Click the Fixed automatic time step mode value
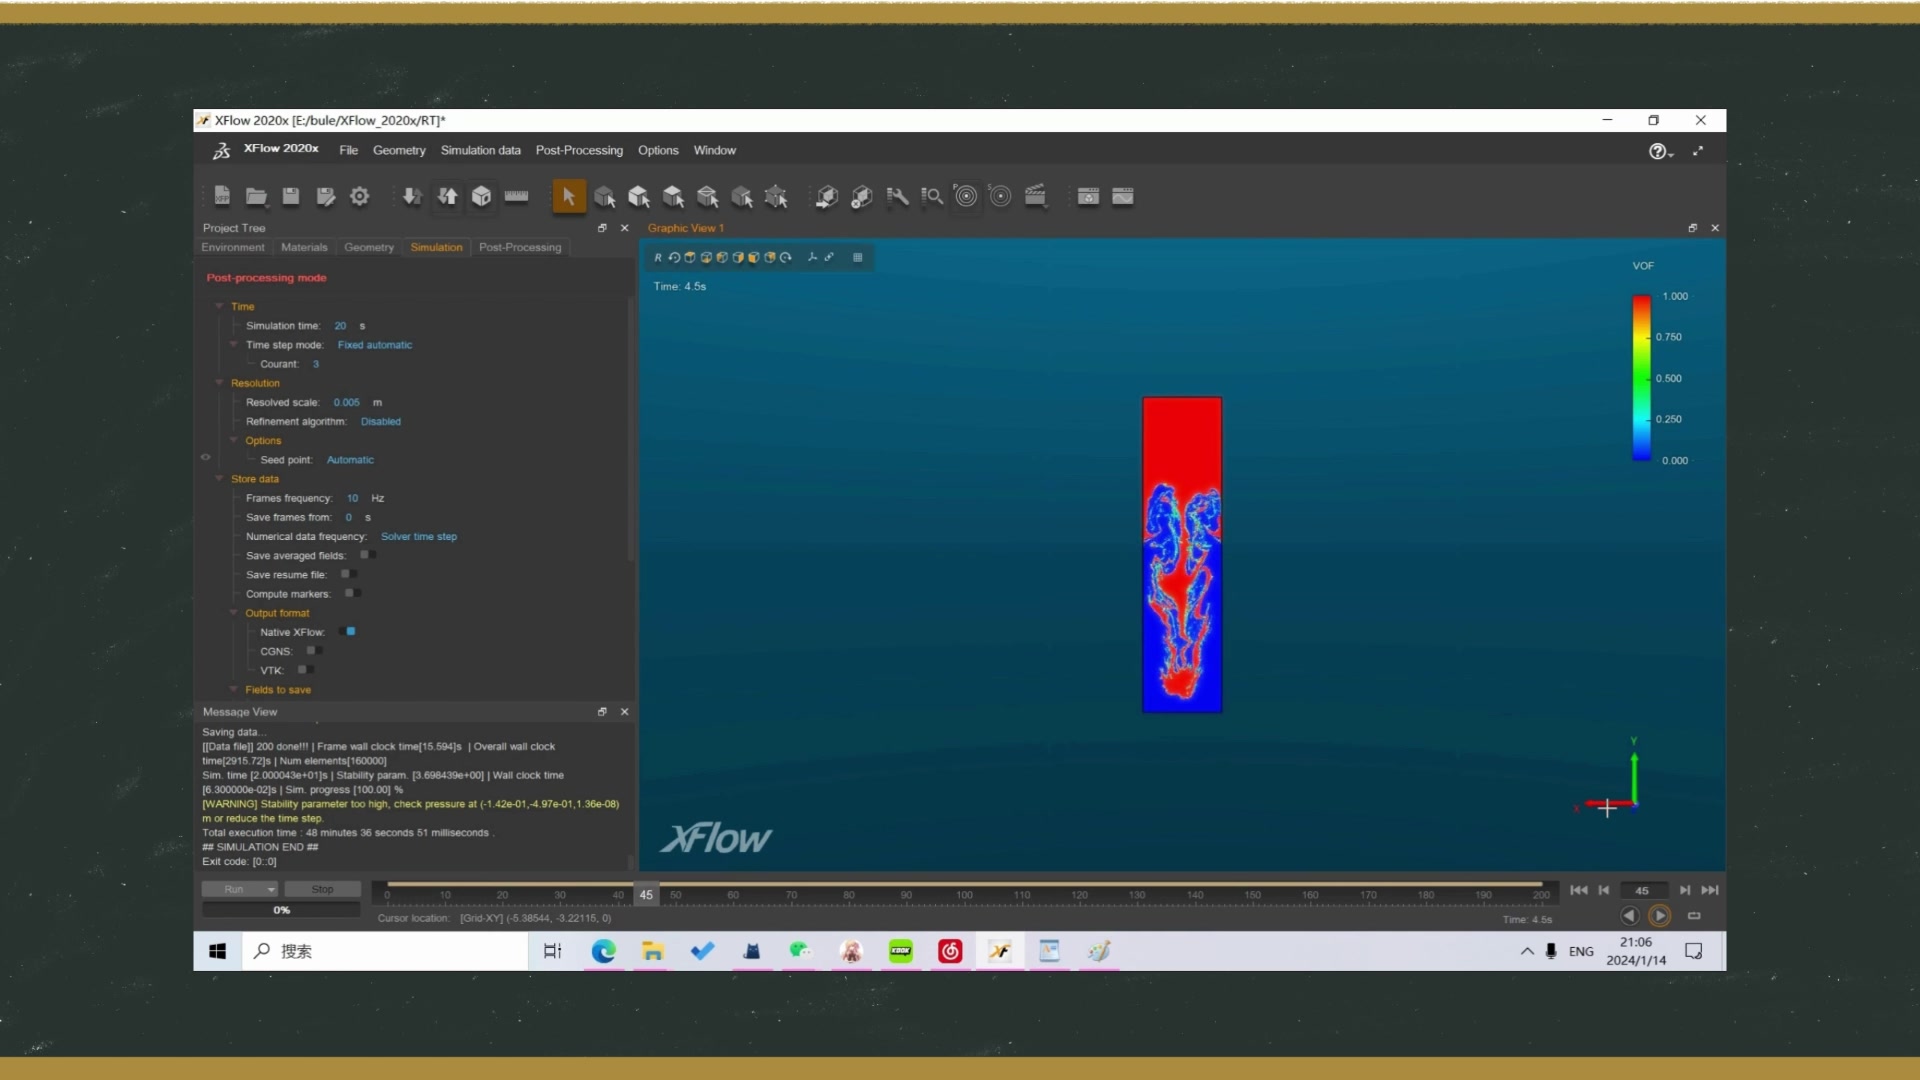This screenshot has width=1920, height=1080. [374, 345]
